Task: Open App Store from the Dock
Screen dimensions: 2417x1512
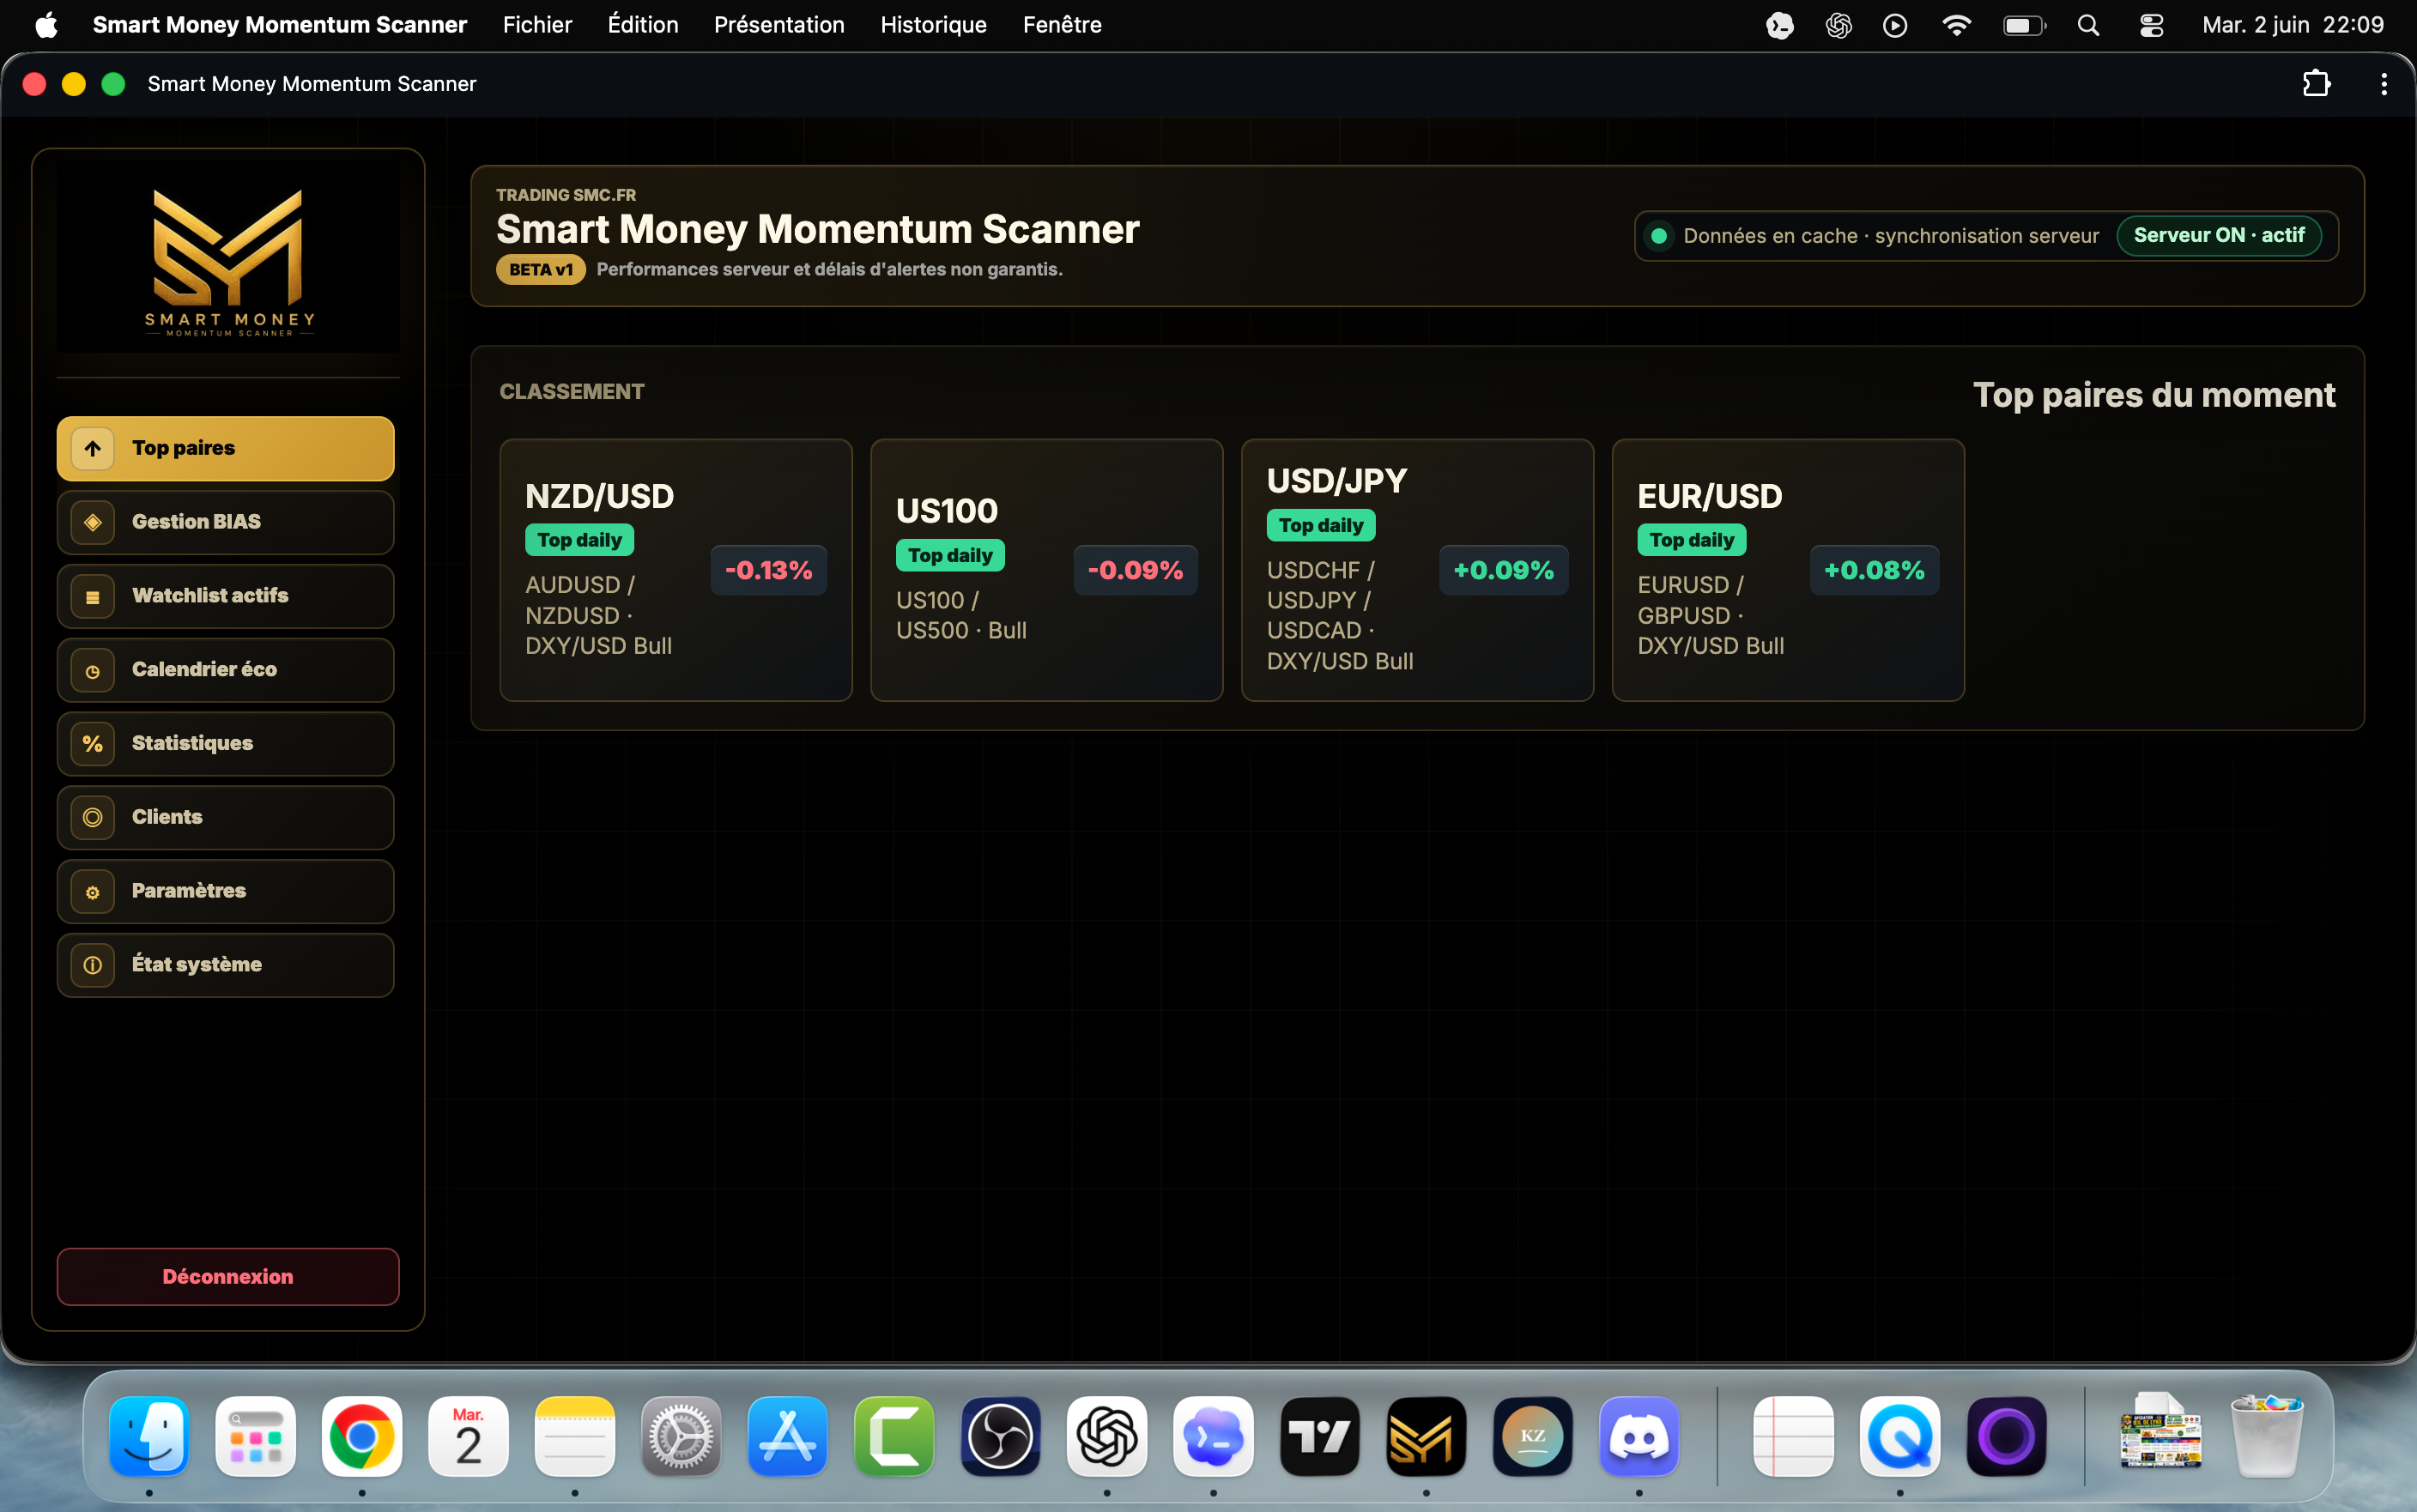Action: 788,1437
